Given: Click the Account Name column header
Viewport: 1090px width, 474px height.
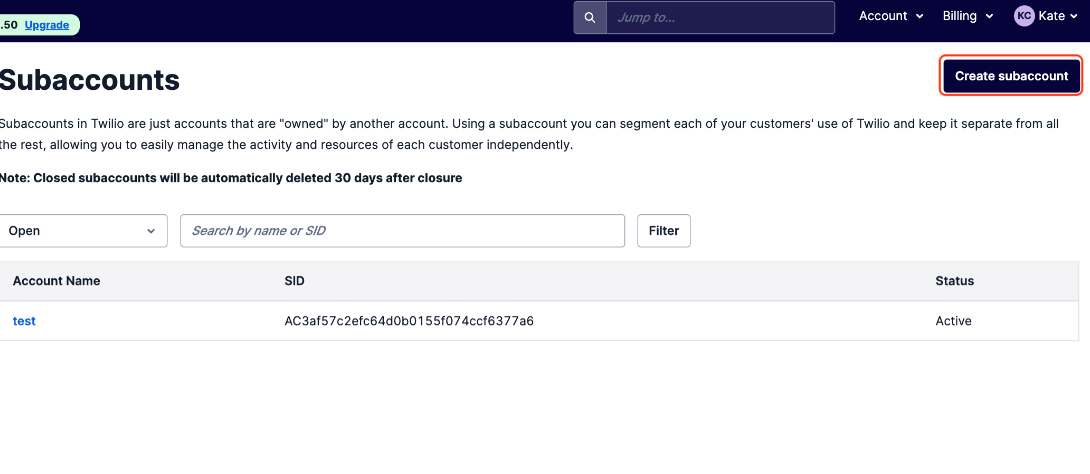Looking at the screenshot, I should point(56,281).
